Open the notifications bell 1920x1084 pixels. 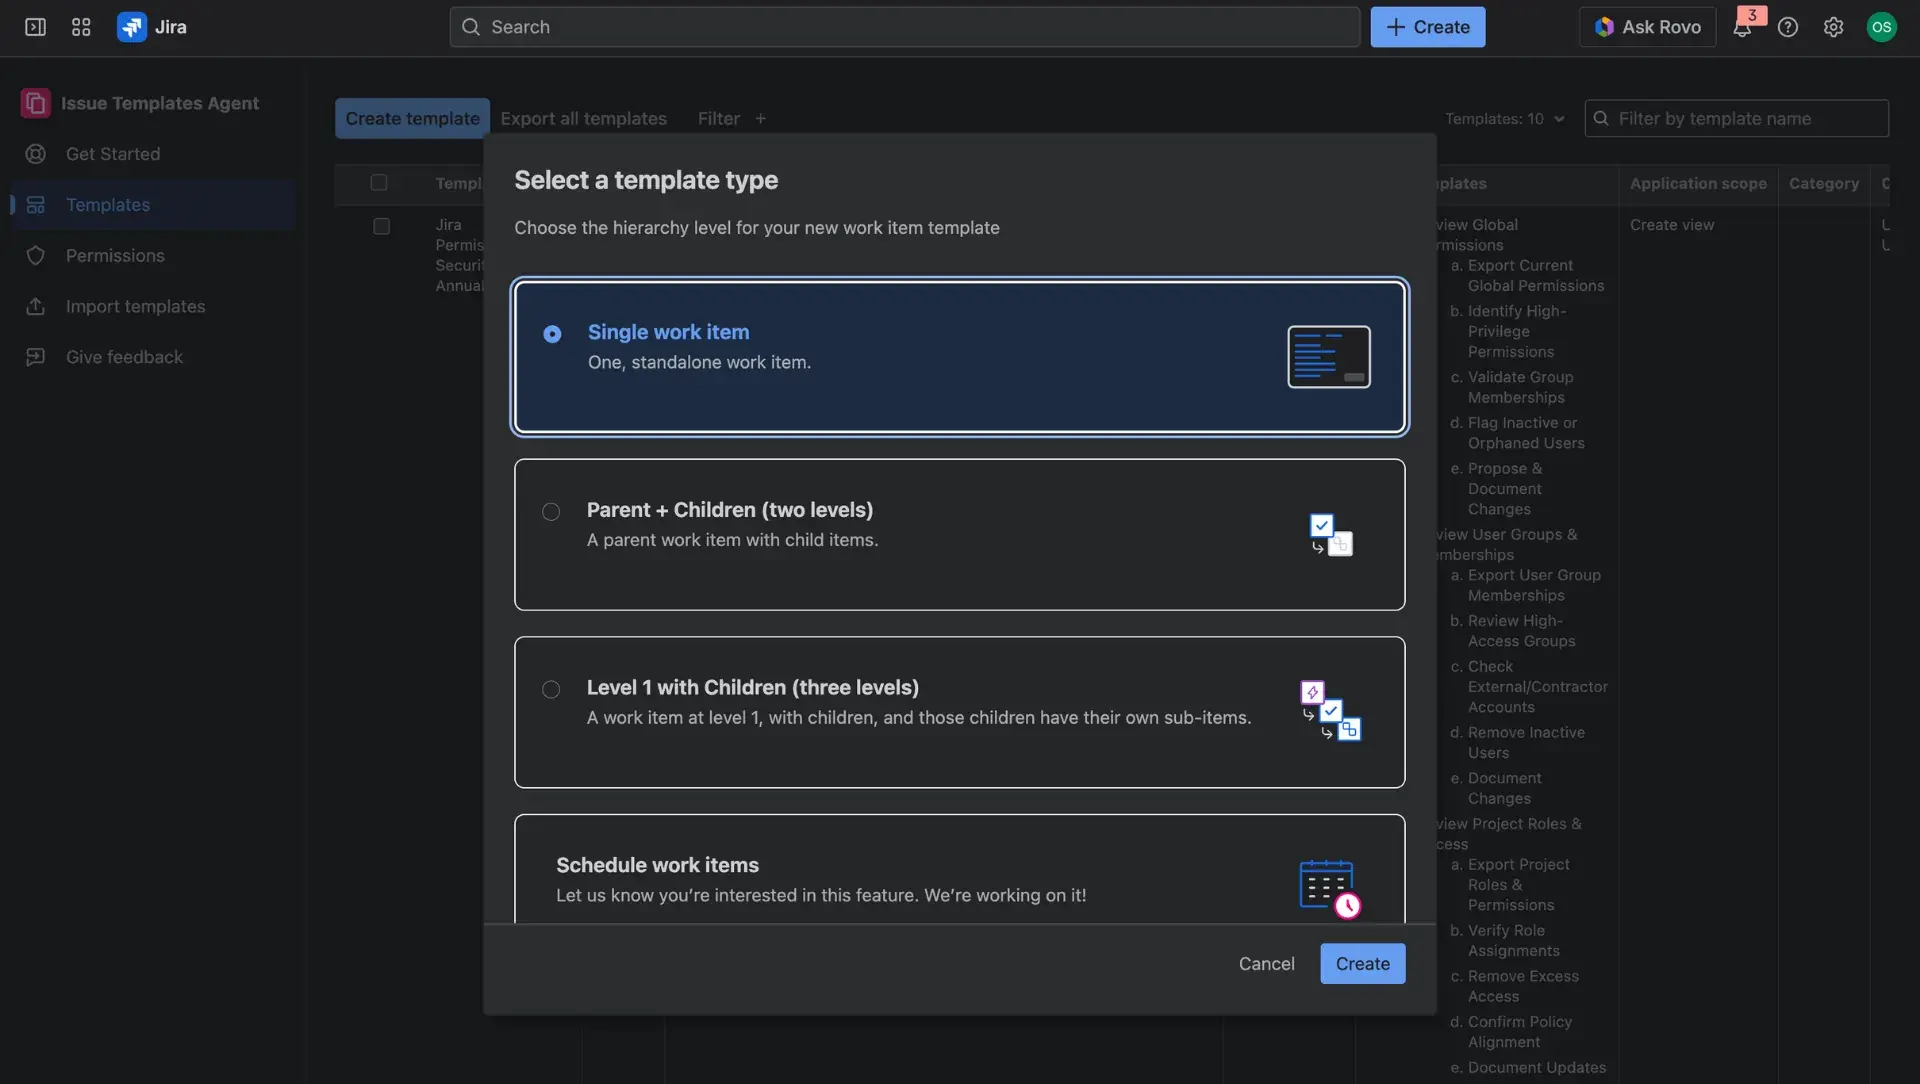coord(1744,27)
